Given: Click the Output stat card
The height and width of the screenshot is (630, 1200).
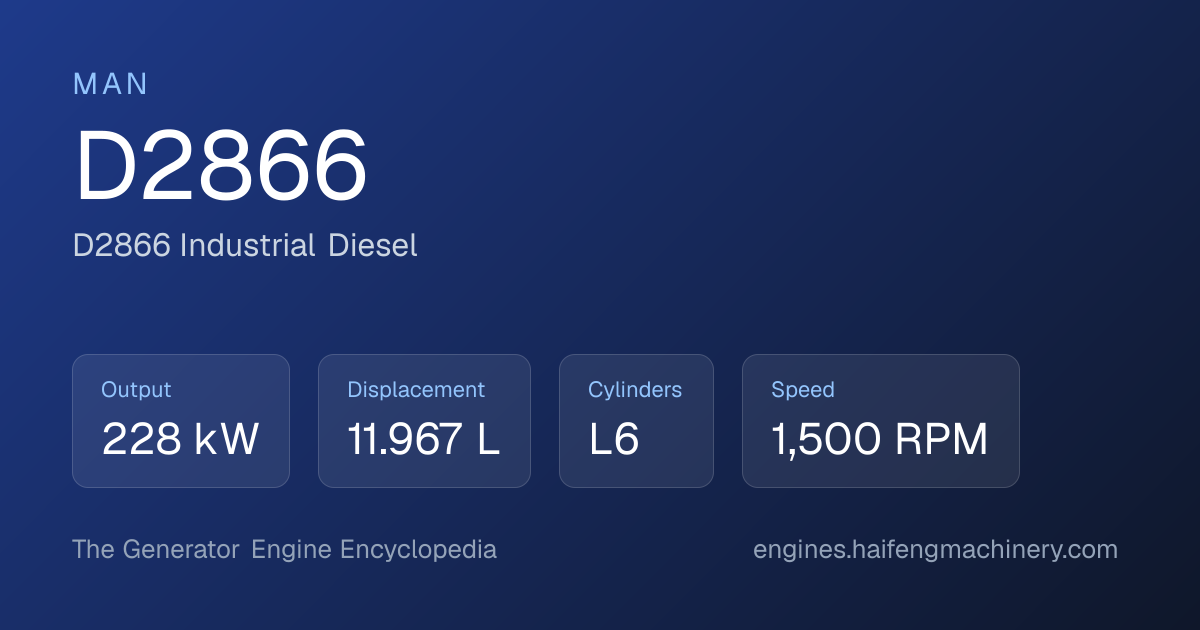Looking at the screenshot, I should tap(181, 421).
